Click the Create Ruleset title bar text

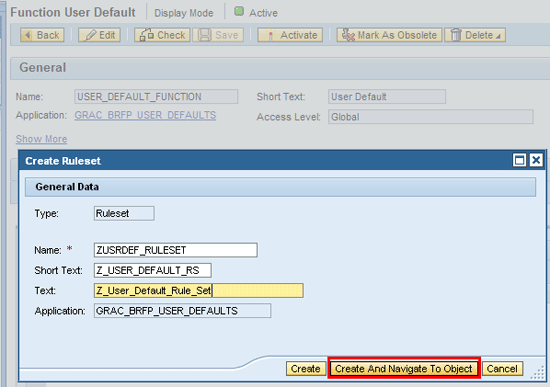[63, 161]
